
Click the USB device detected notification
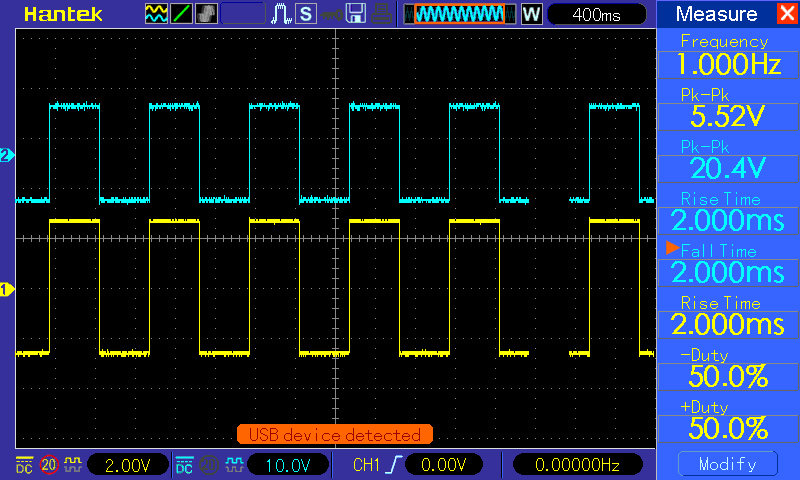pos(335,435)
